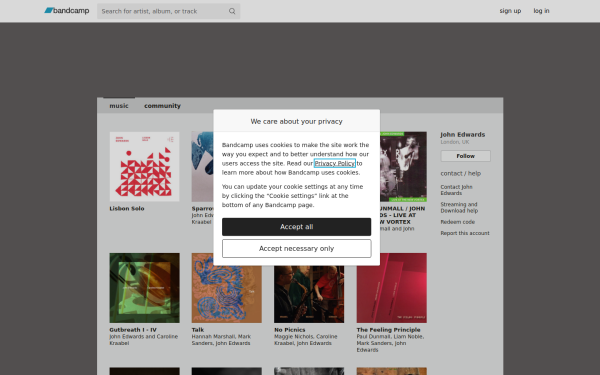
Task: Open the log in link
Action: pyautogui.click(x=541, y=11)
